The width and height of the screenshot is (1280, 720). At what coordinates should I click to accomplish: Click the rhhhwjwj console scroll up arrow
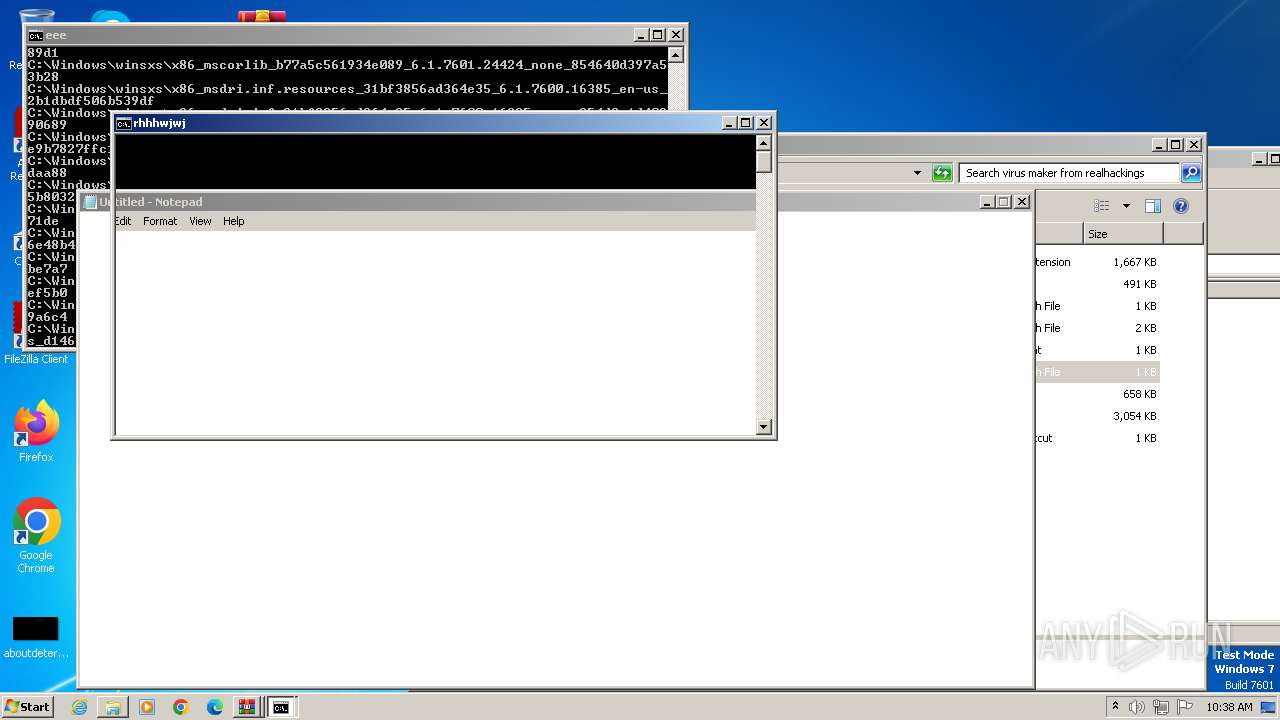pos(764,142)
